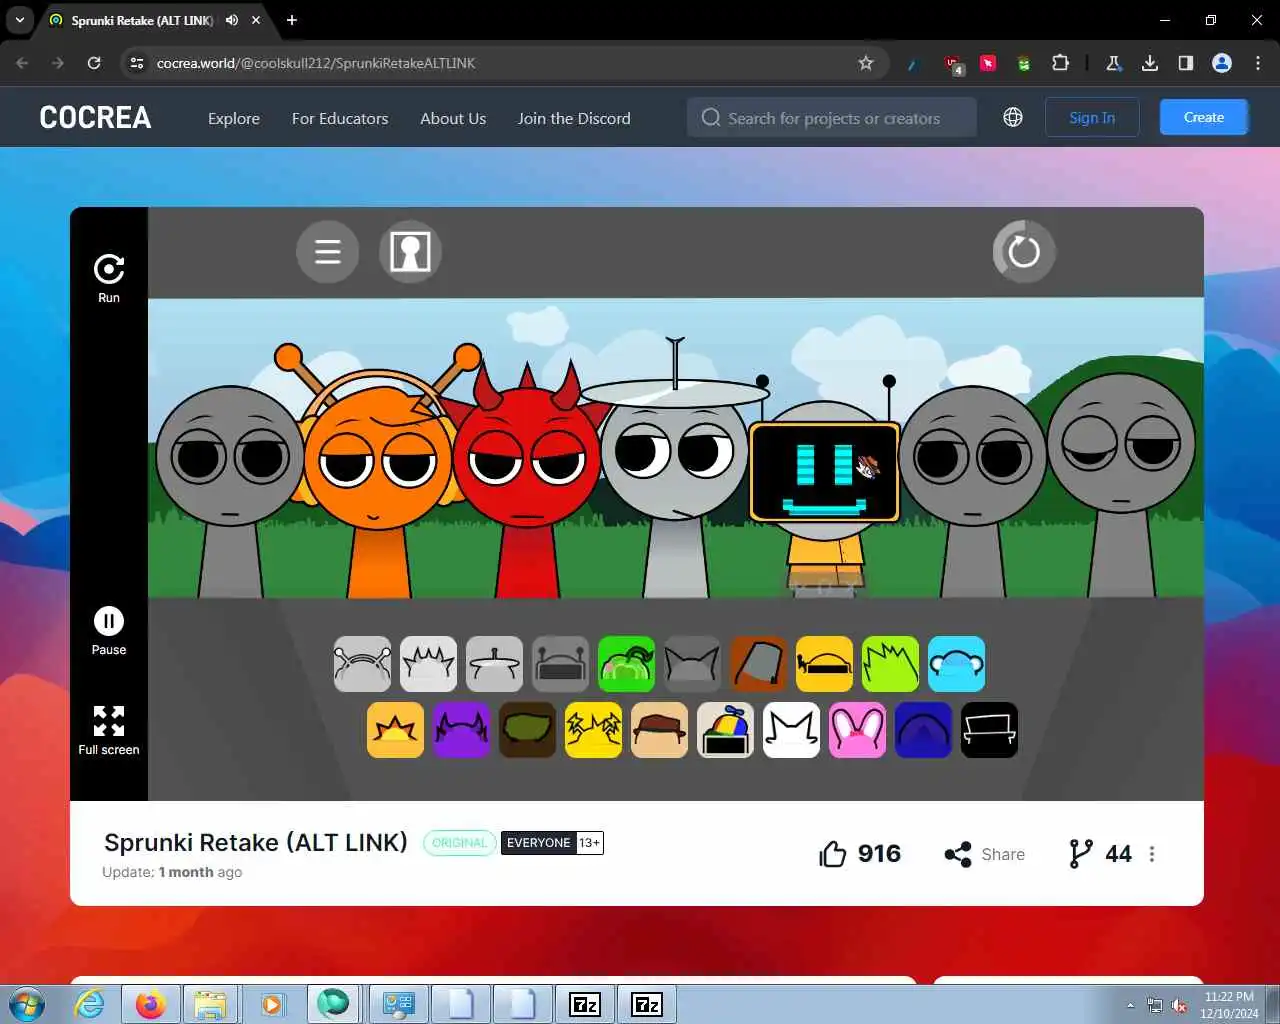The width and height of the screenshot is (1280, 1024).
Task: Select the green headphones sprunki icon
Action: tap(626, 664)
